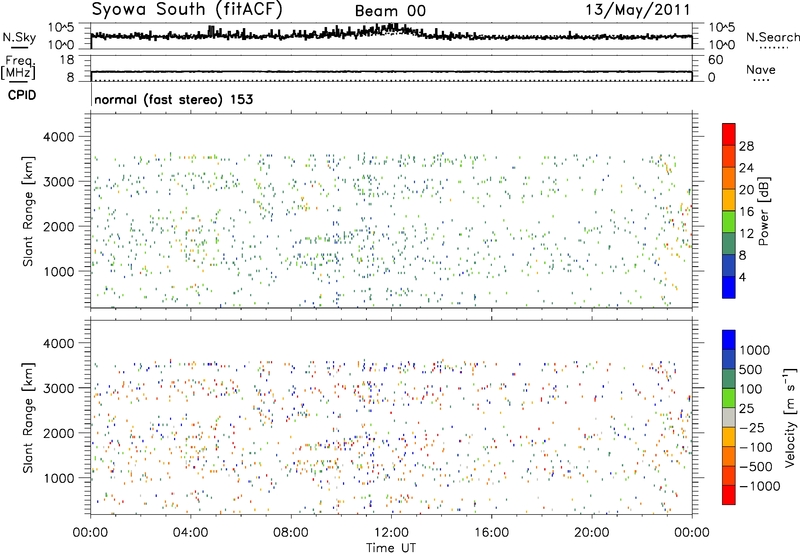Screen dimensions: 800x554
Task: Select the '4000' tick in the power panel
Action: (58, 137)
